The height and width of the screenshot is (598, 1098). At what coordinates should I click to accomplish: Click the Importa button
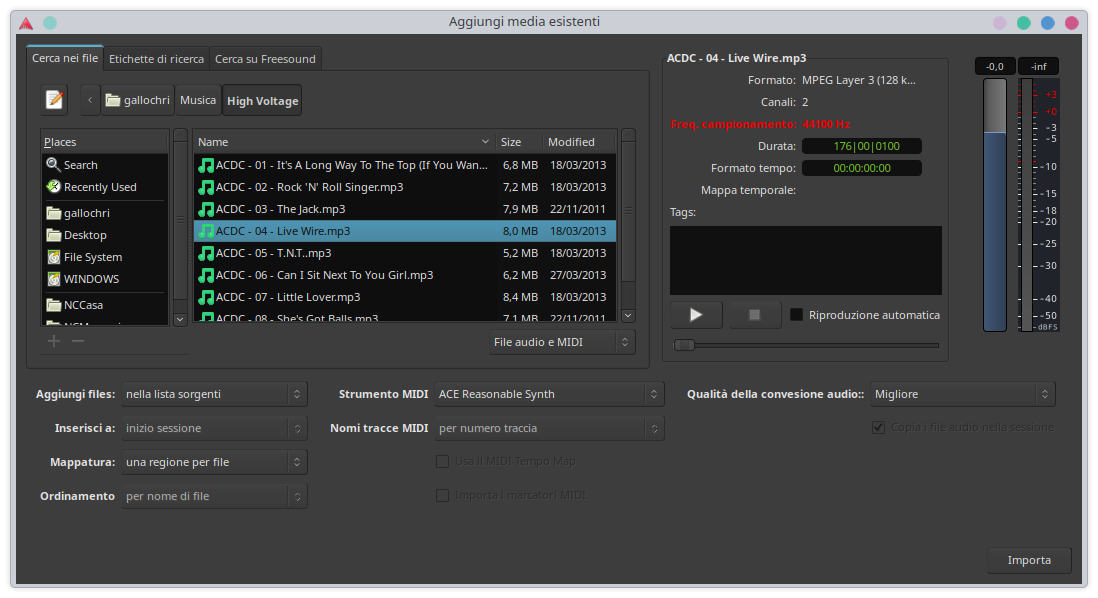1029,560
